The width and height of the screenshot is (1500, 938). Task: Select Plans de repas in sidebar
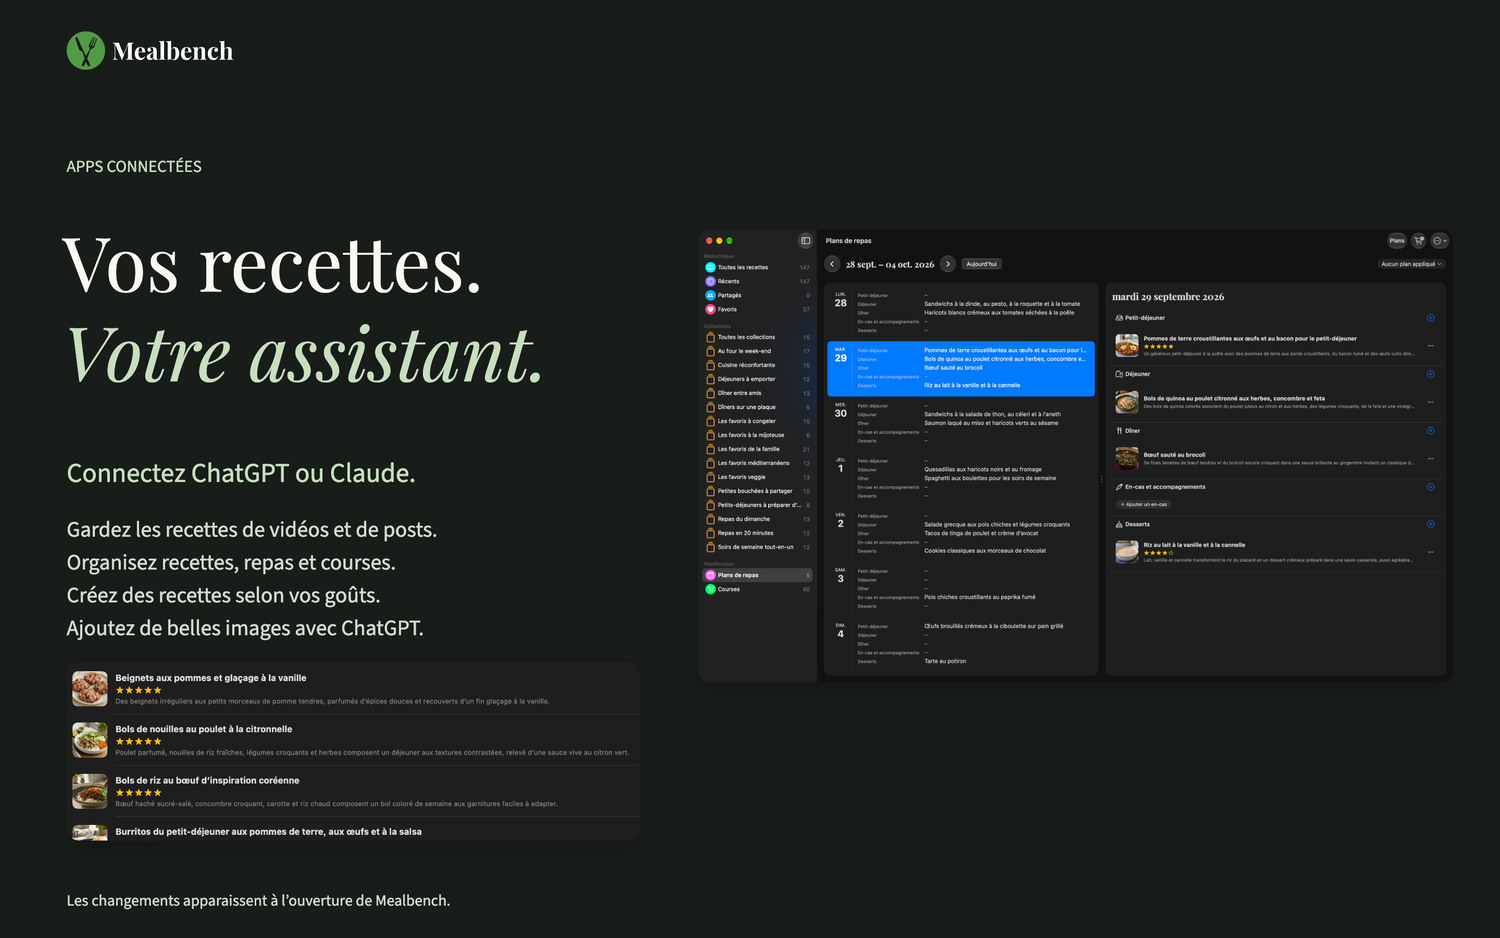[x=758, y=575]
